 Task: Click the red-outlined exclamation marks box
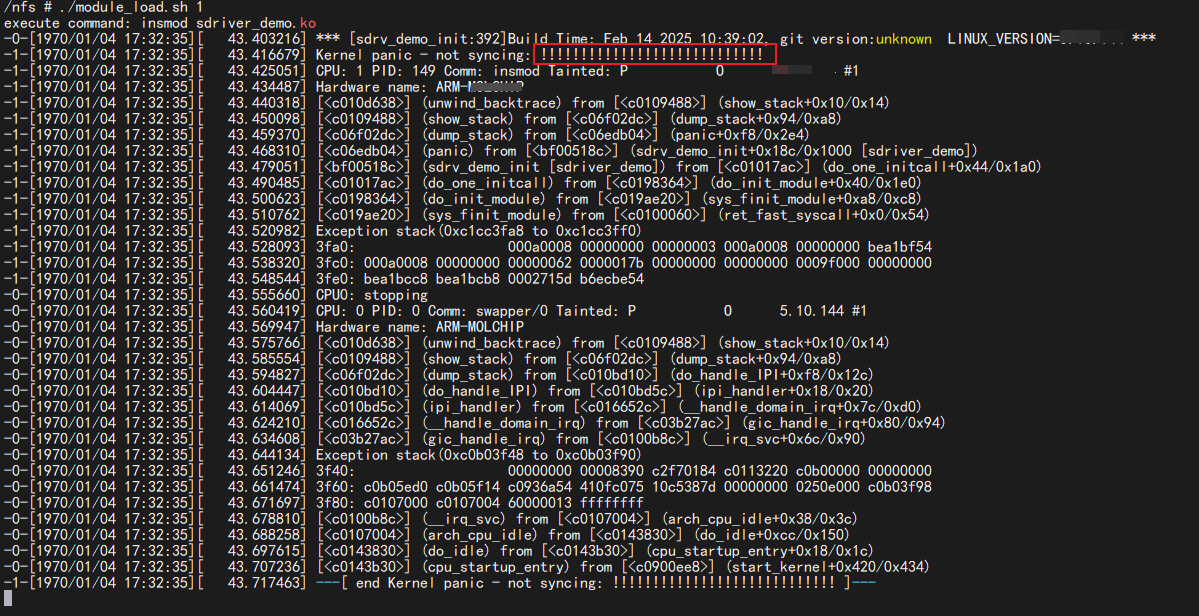655,55
